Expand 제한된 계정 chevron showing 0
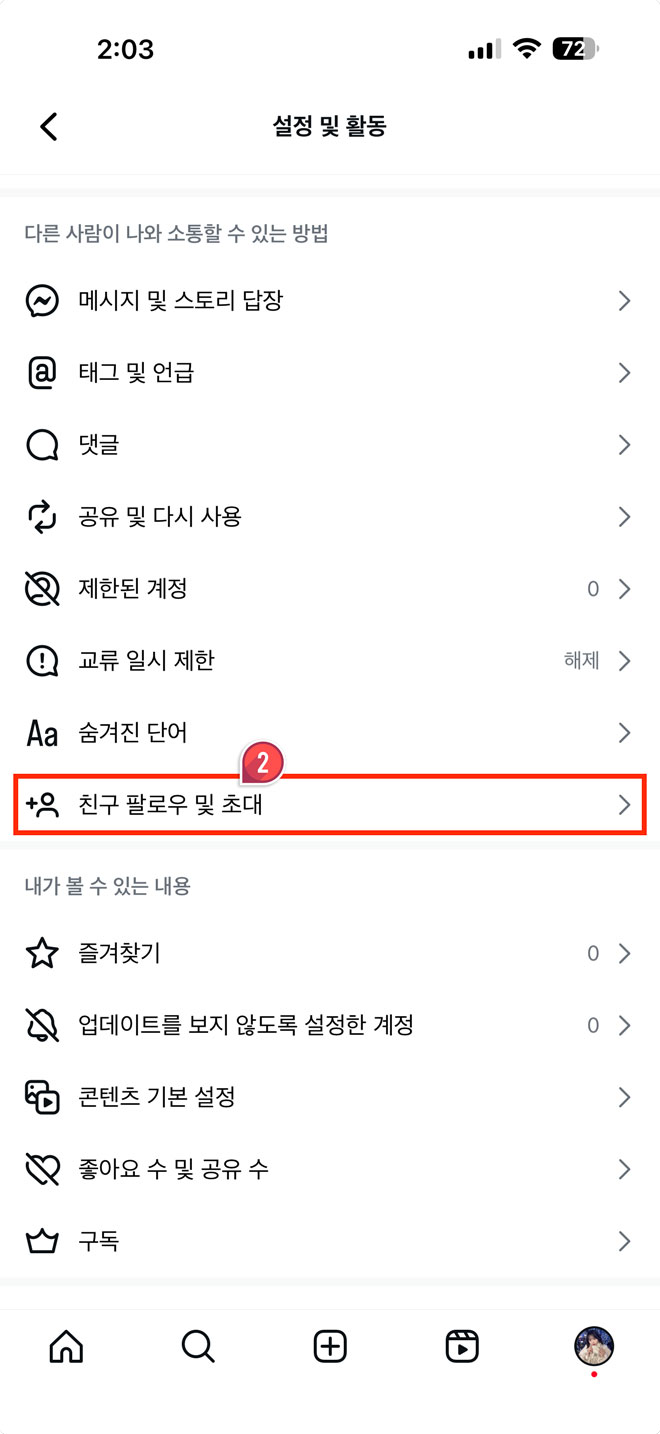Screen dimensions: 660x1434 click(624, 589)
